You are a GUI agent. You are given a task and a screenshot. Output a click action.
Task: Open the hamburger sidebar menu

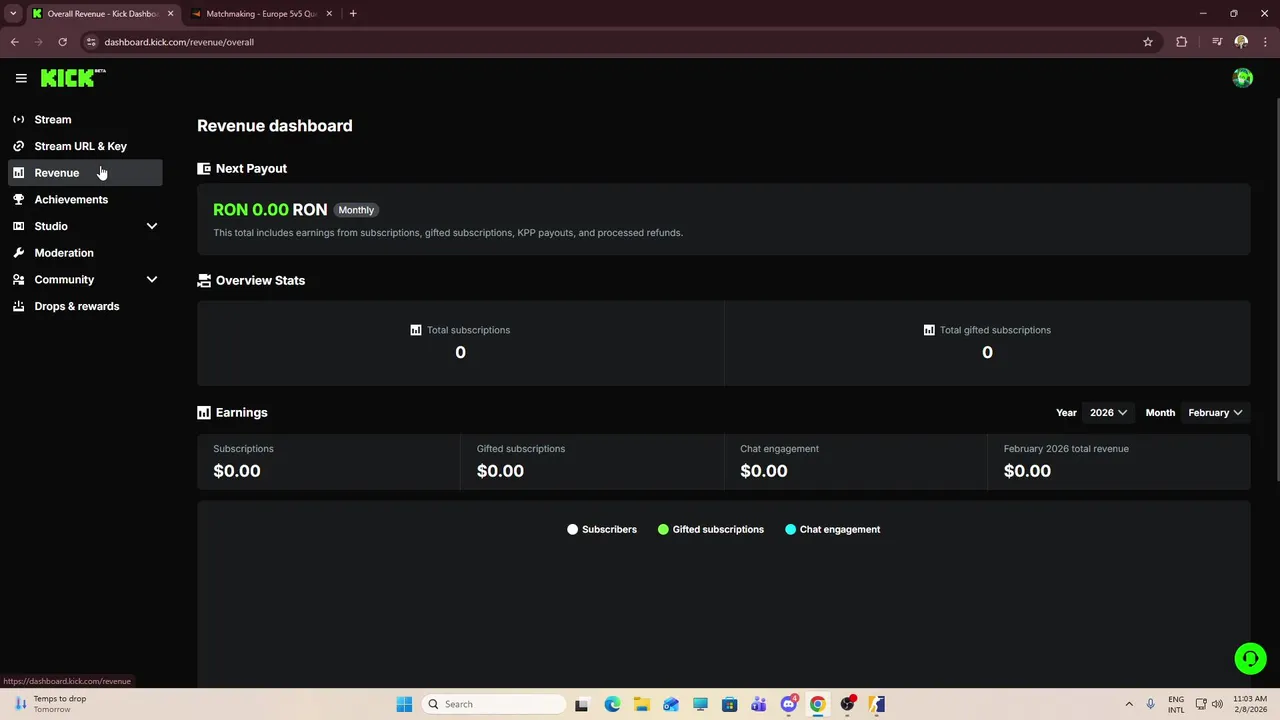tap(21, 78)
